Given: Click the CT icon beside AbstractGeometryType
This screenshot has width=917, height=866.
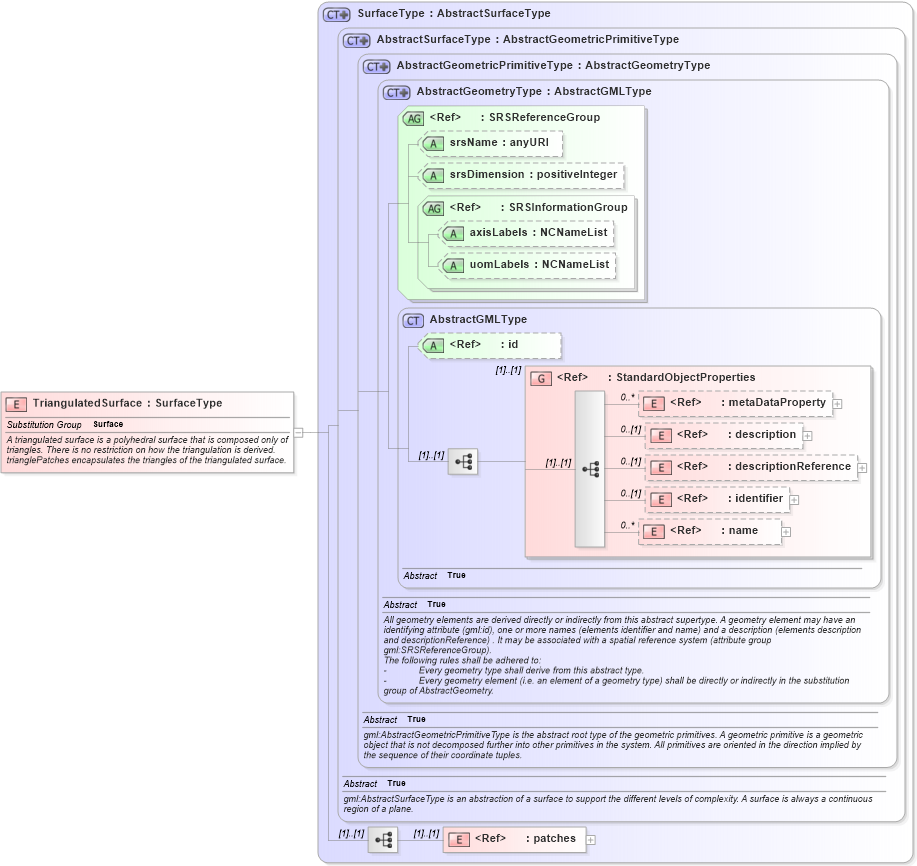Looking at the screenshot, I should tap(396, 92).
